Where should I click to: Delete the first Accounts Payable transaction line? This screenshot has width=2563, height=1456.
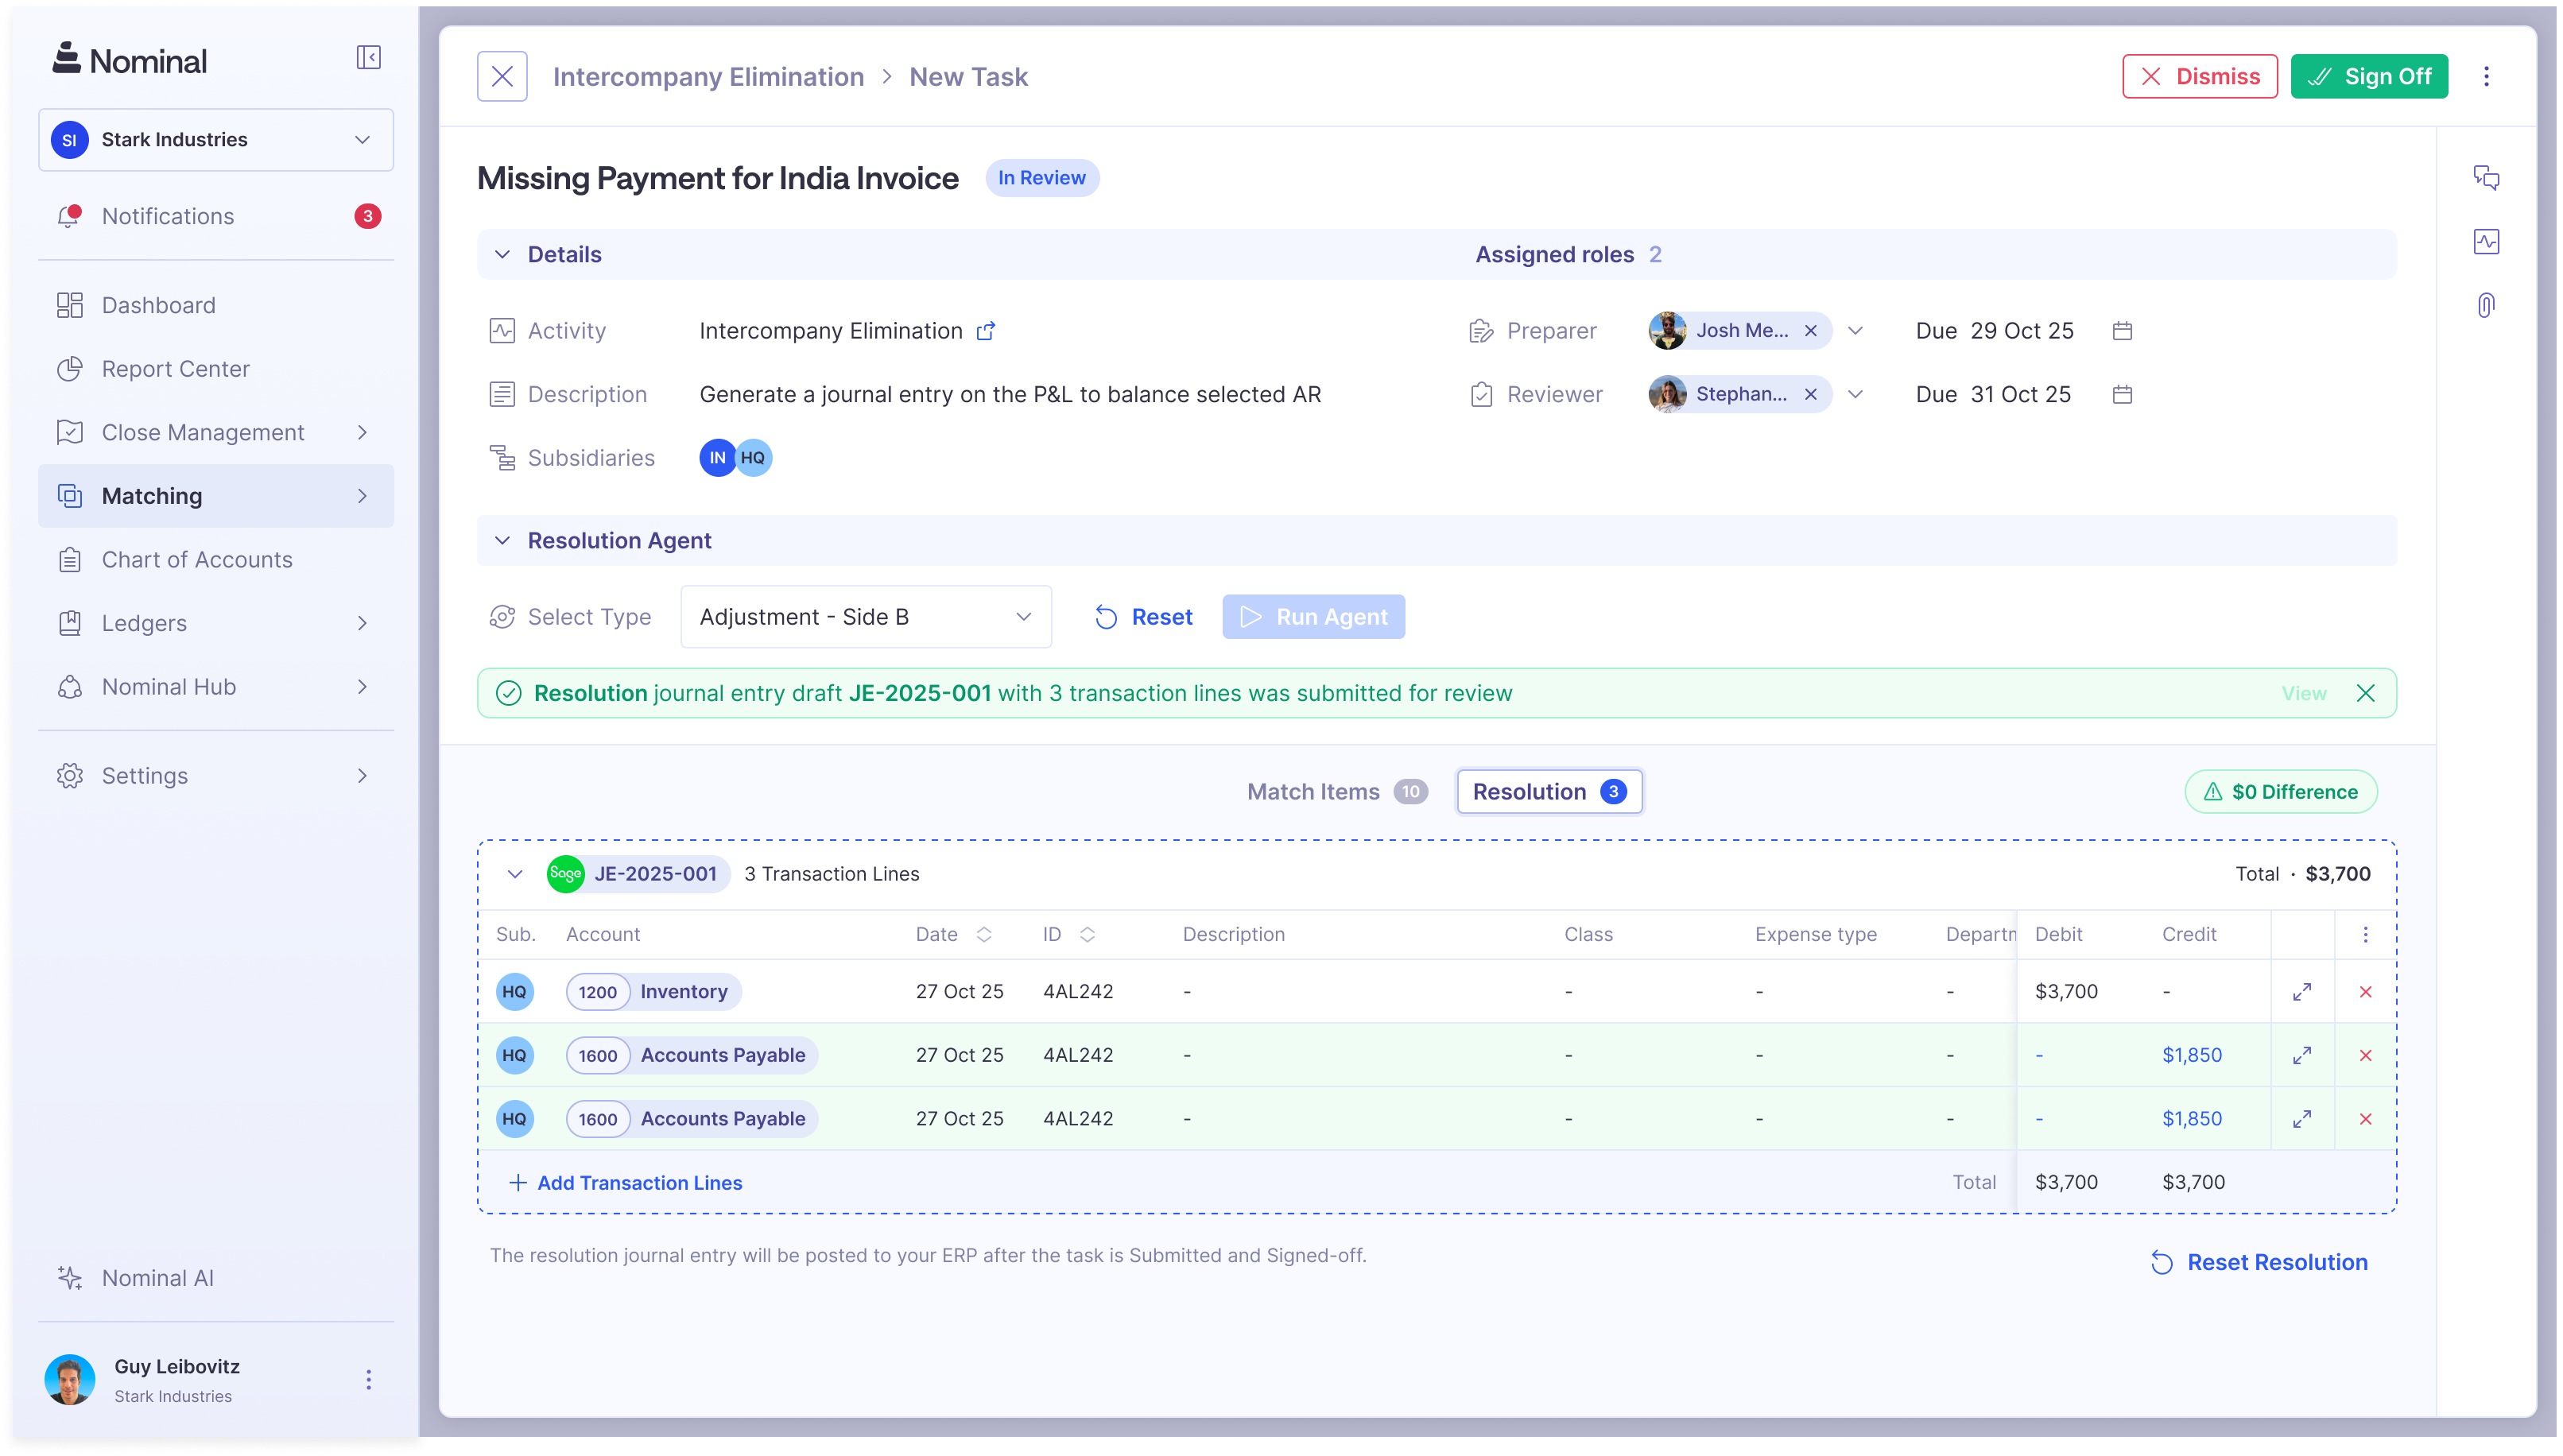2366,1055
